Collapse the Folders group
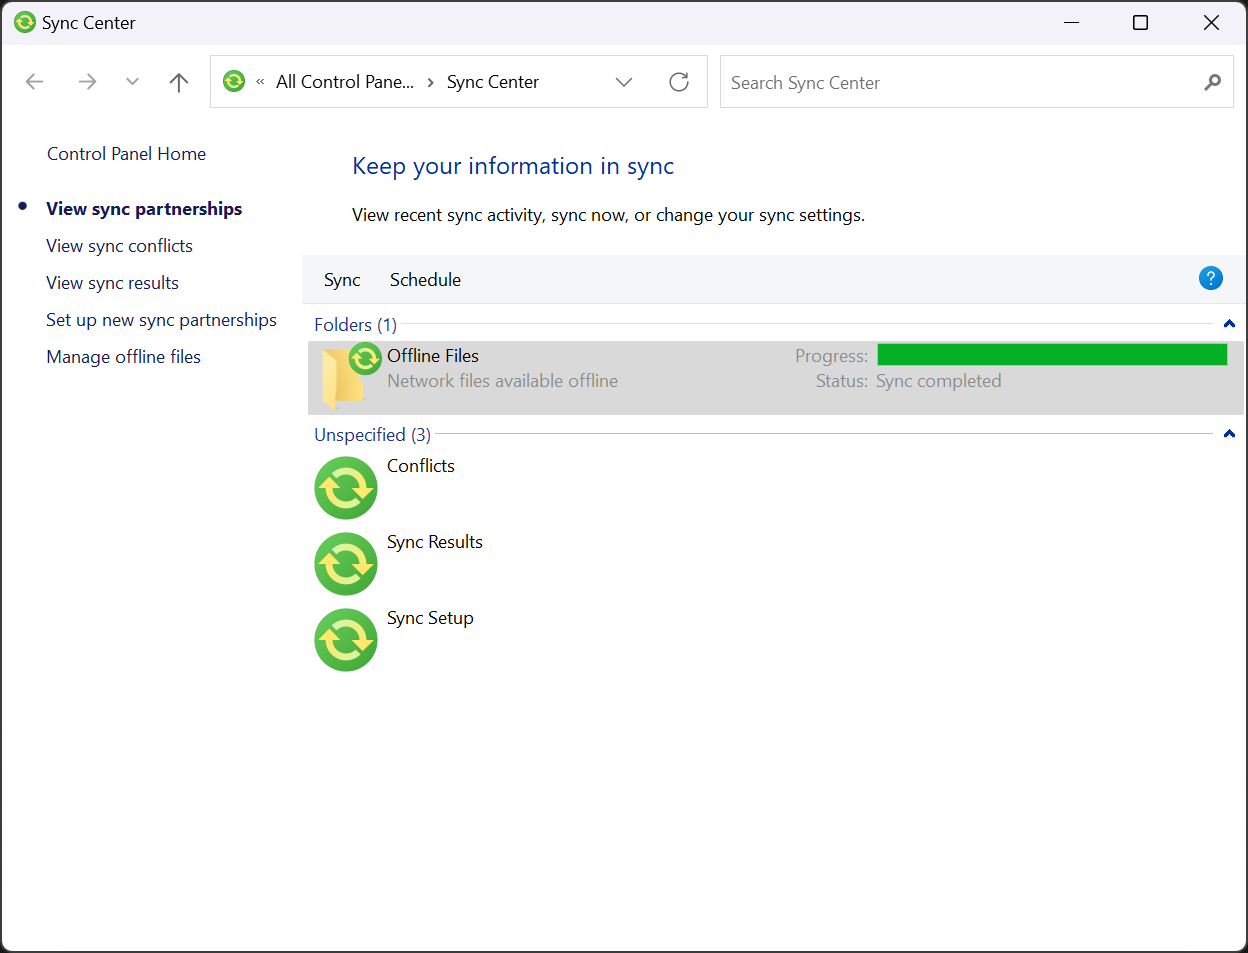1248x953 pixels. [1229, 324]
